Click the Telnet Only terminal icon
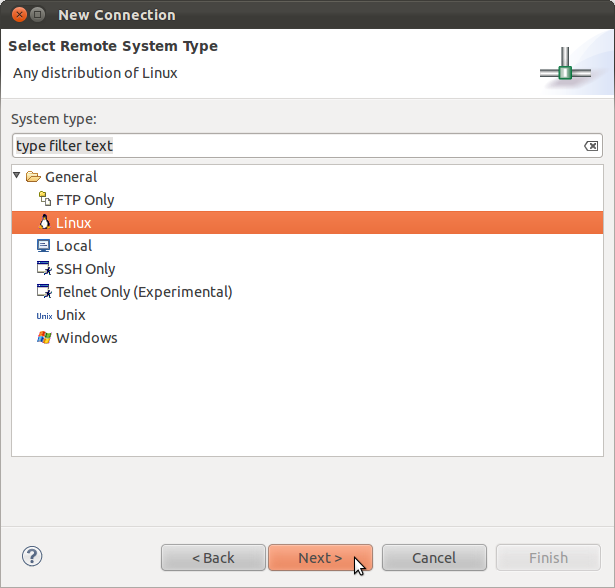This screenshot has height=588, width=615. click(44, 291)
